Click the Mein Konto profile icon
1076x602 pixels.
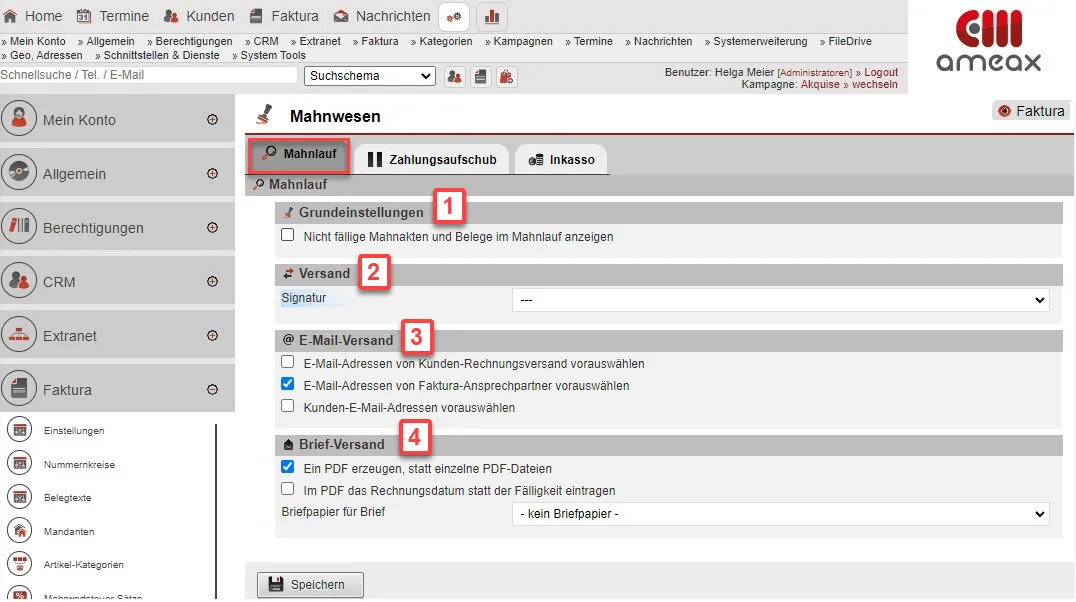click(x=19, y=119)
